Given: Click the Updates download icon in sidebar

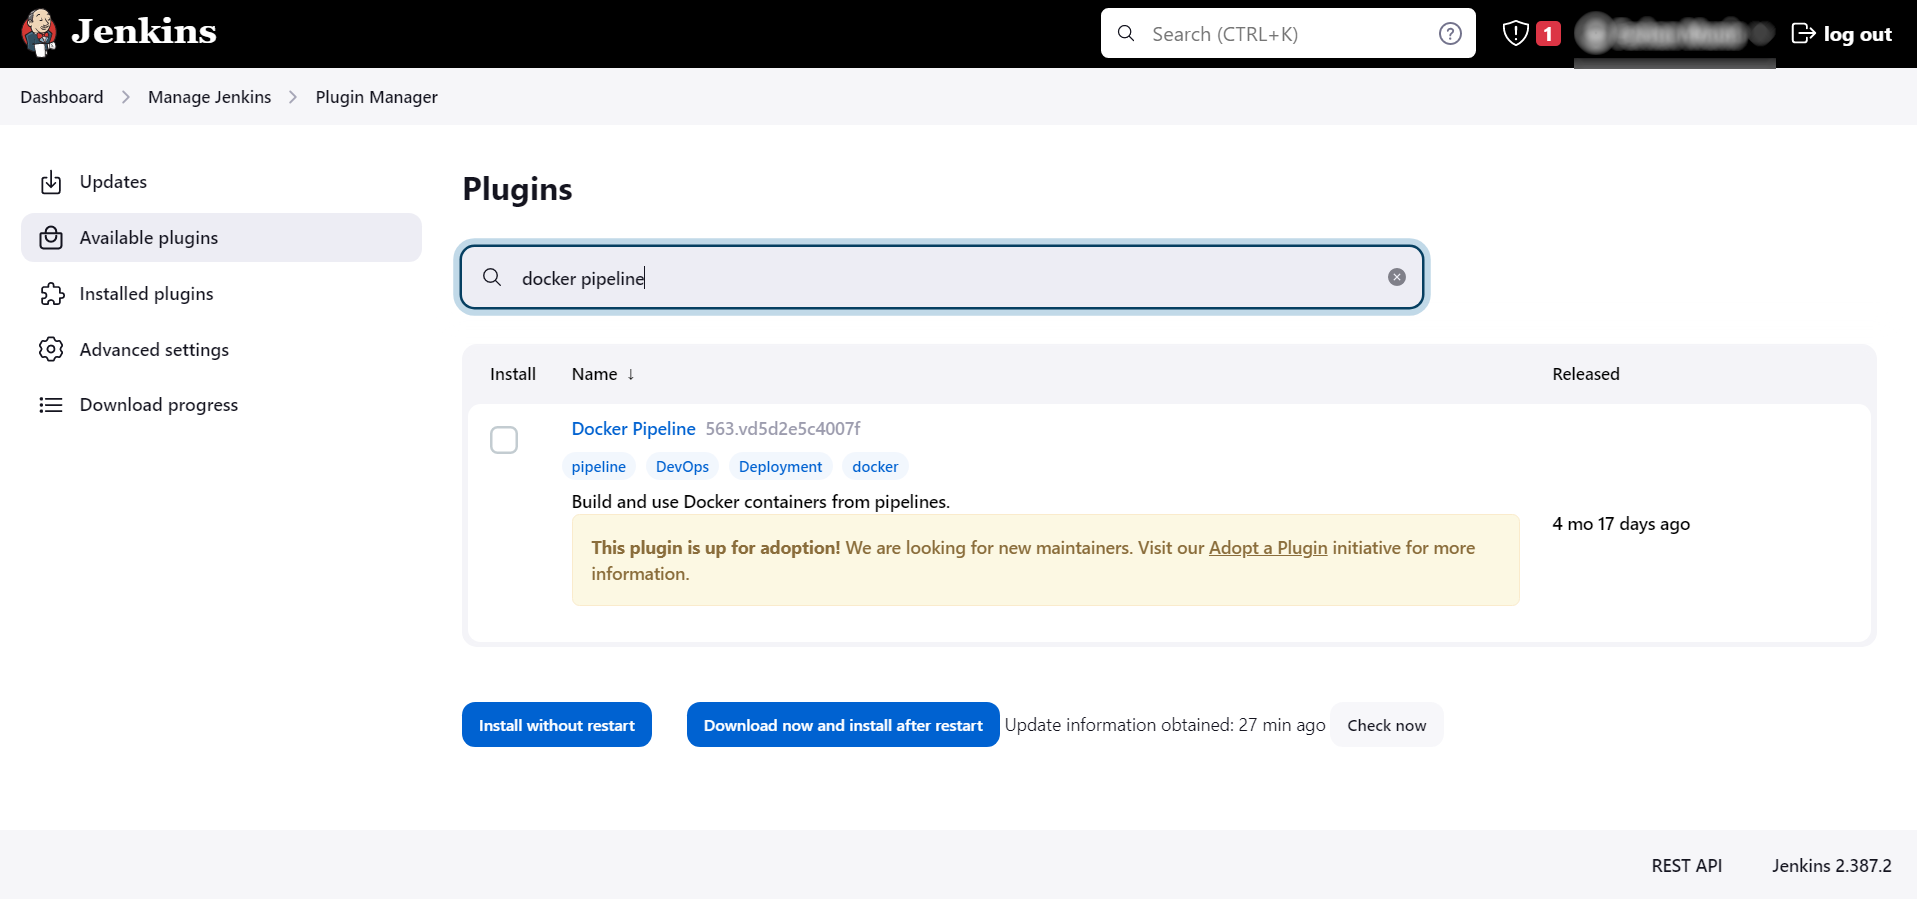Looking at the screenshot, I should (x=51, y=182).
